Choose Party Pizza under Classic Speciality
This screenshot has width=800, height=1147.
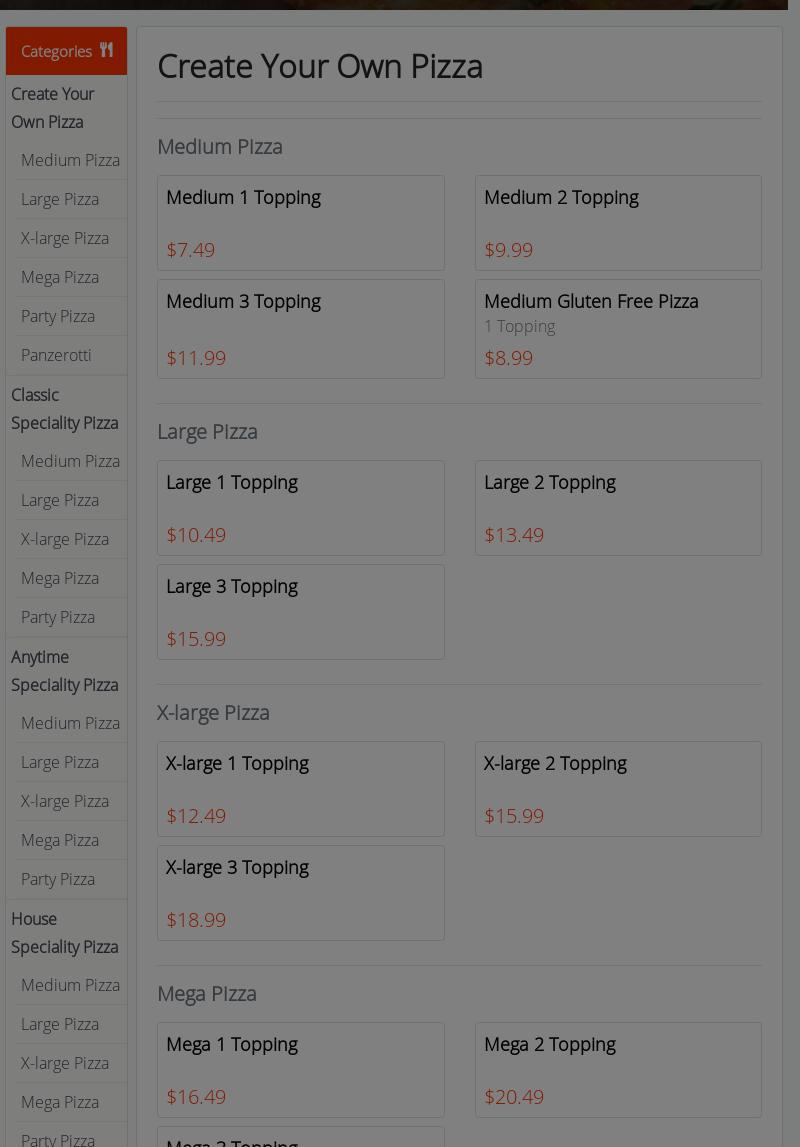tap(58, 617)
